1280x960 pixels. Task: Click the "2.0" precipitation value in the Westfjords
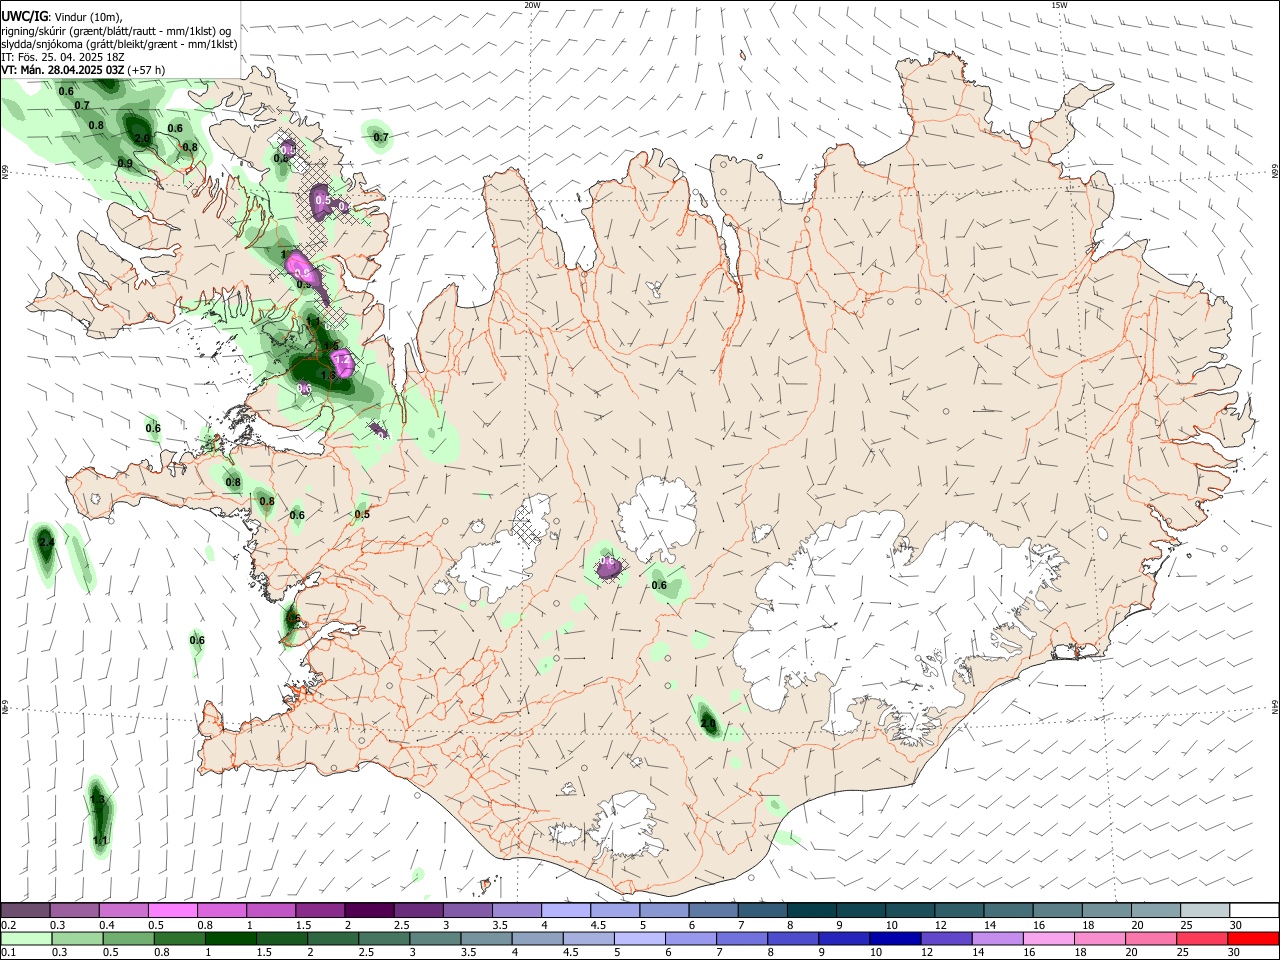tap(142, 138)
